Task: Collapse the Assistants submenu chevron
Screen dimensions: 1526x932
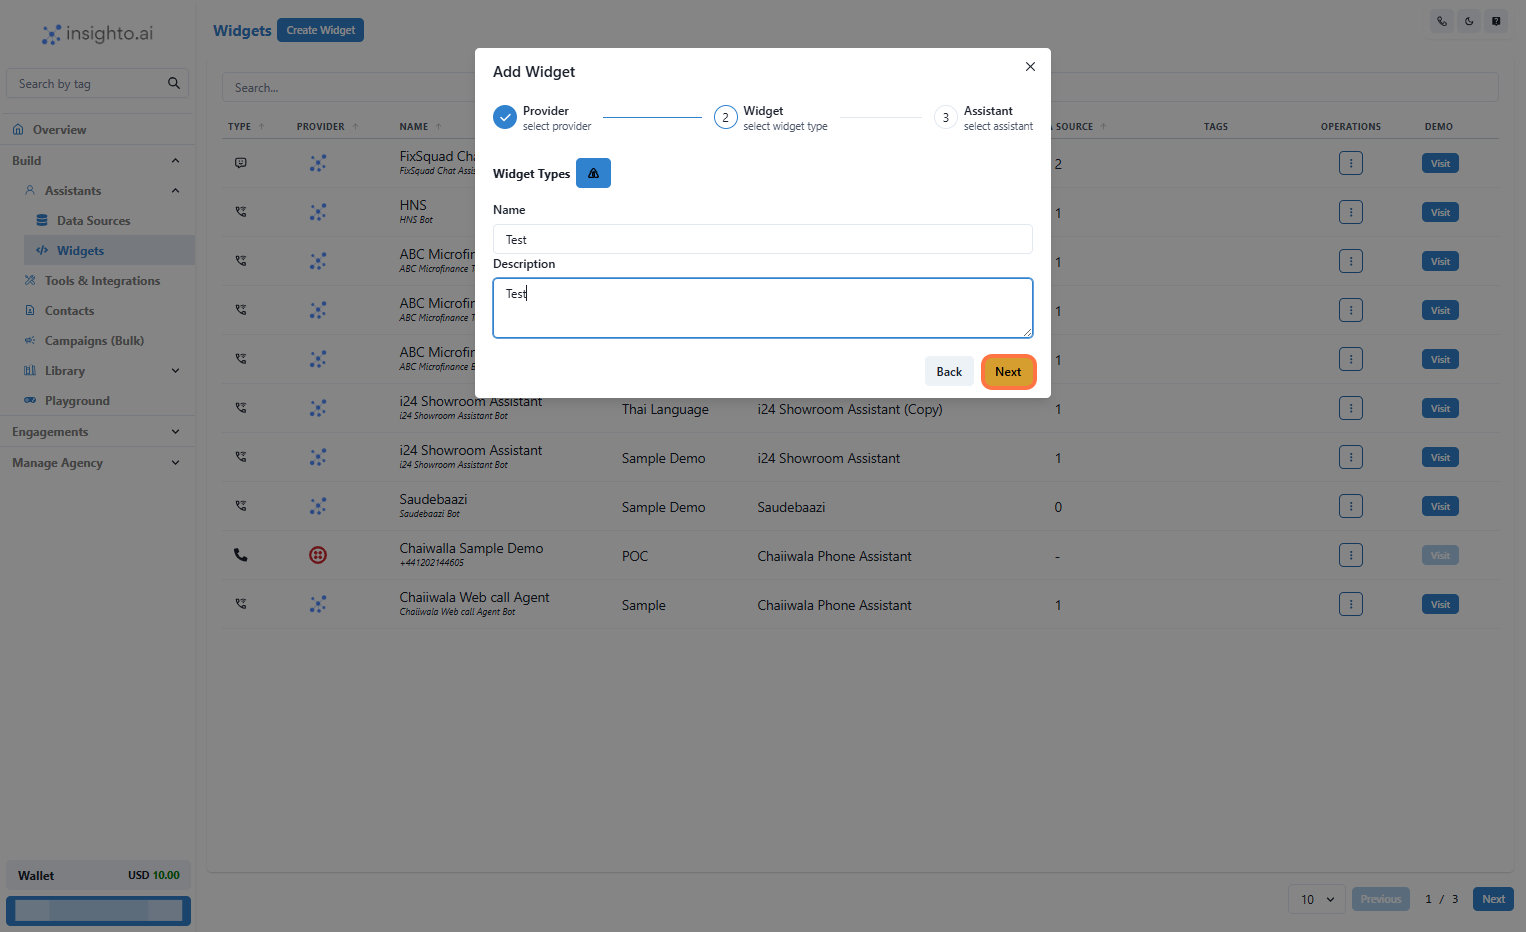Action: click(x=176, y=191)
